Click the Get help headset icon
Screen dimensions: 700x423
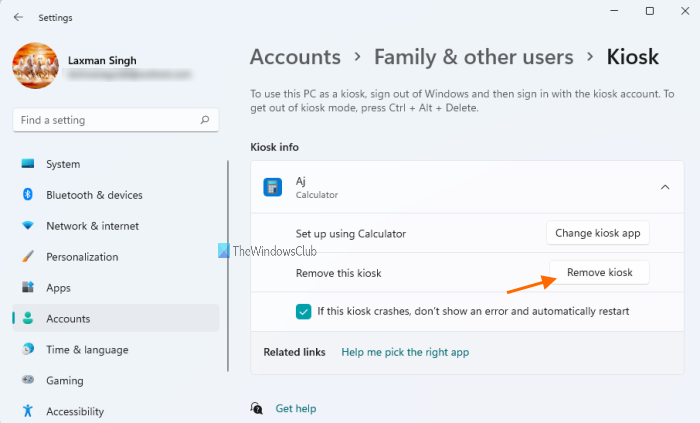point(258,408)
